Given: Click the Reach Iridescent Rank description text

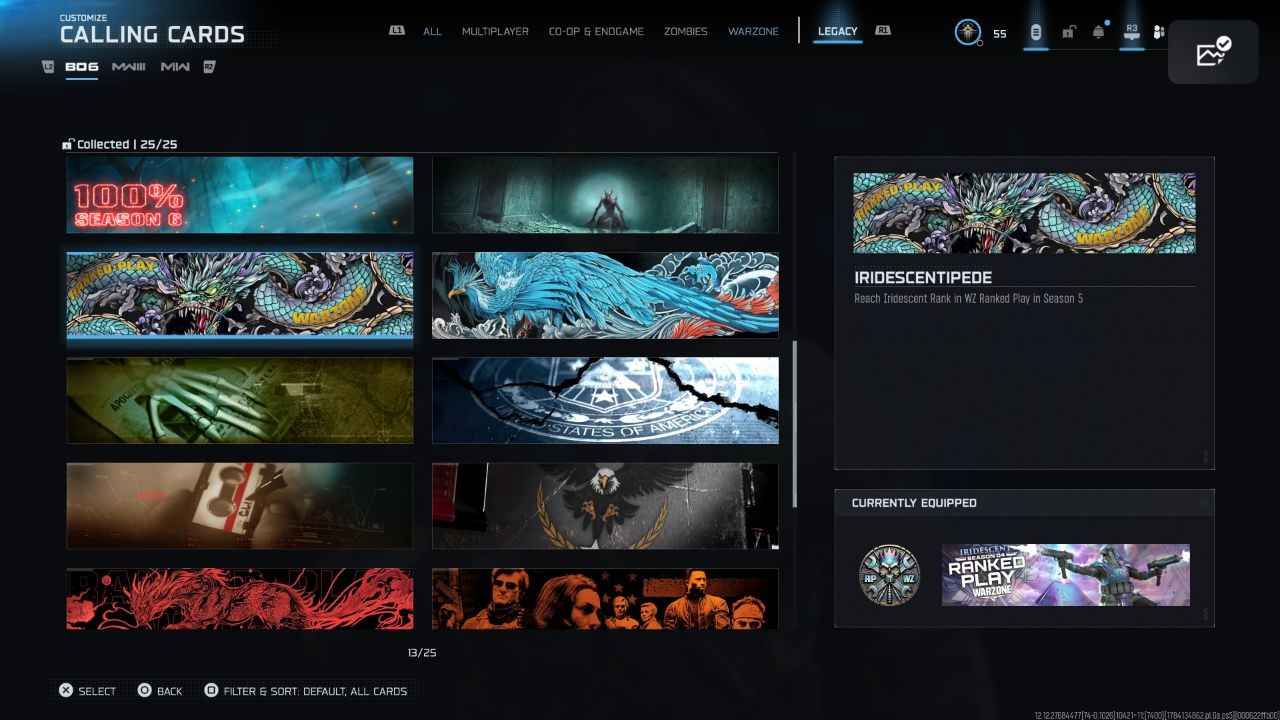Looking at the screenshot, I should click(969, 298).
